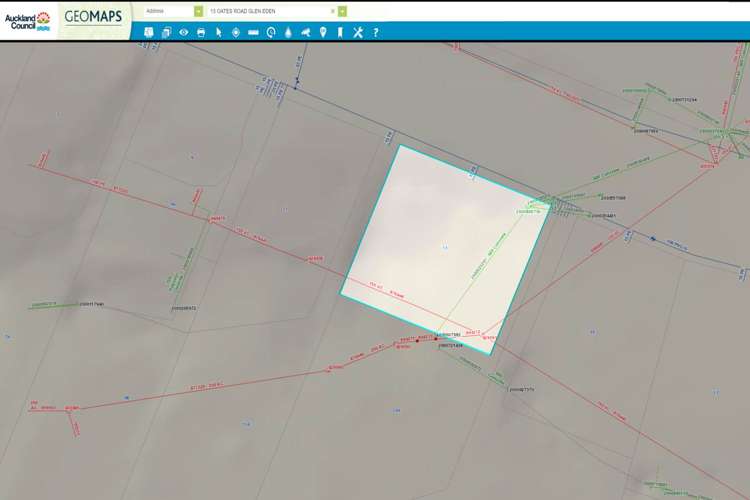The width and height of the screenshot is (750, 500).
Task: Toggle the eye visibility icon in toolbar
Action: click(x=183, y=32)
